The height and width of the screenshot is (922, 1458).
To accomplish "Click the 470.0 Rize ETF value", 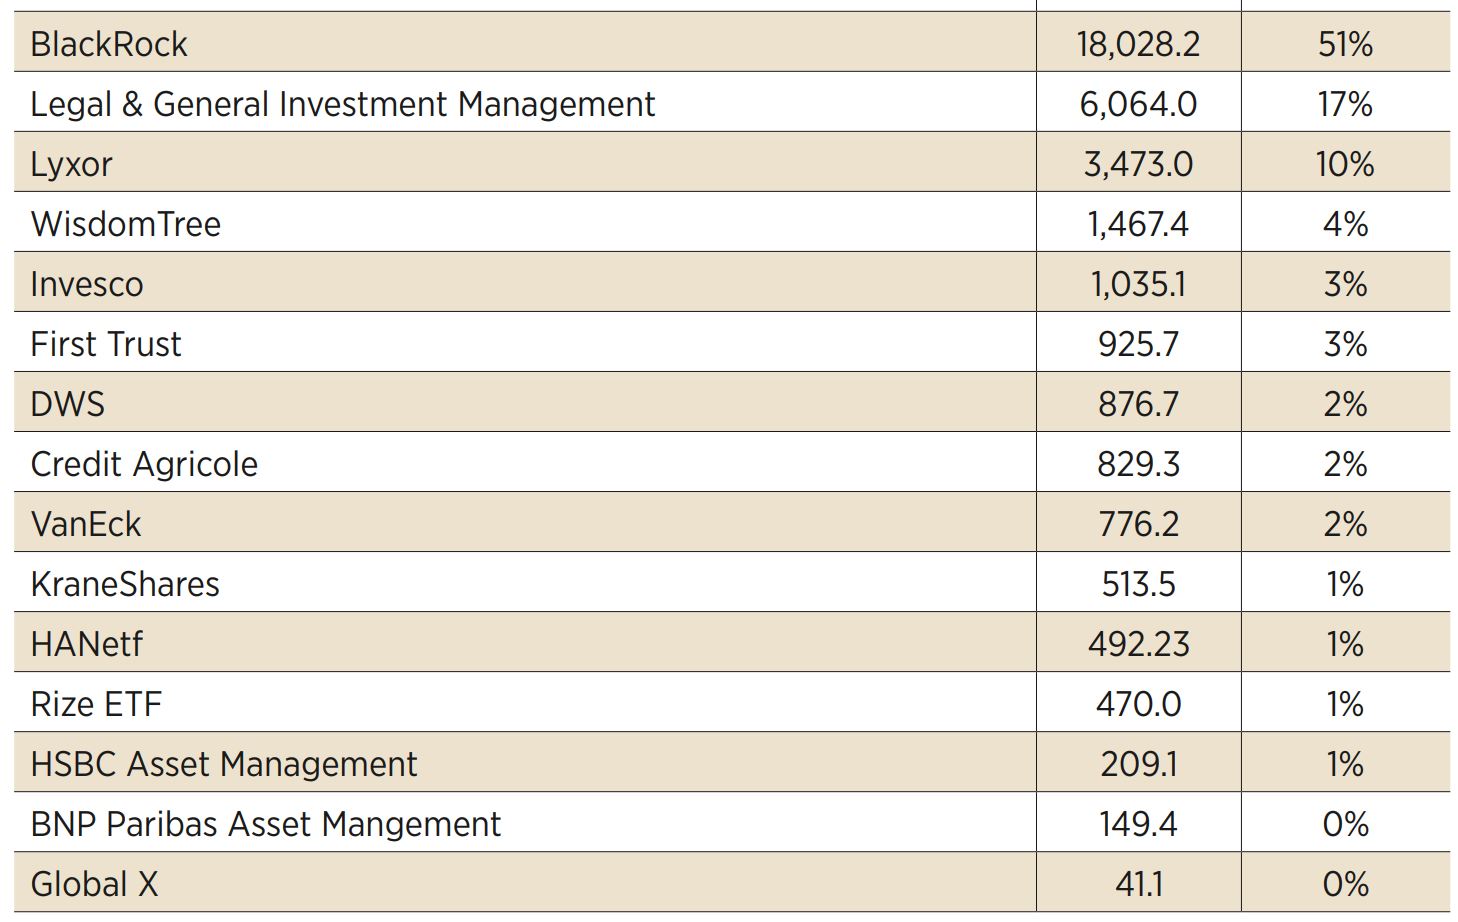I will [x=1138, y=704].
